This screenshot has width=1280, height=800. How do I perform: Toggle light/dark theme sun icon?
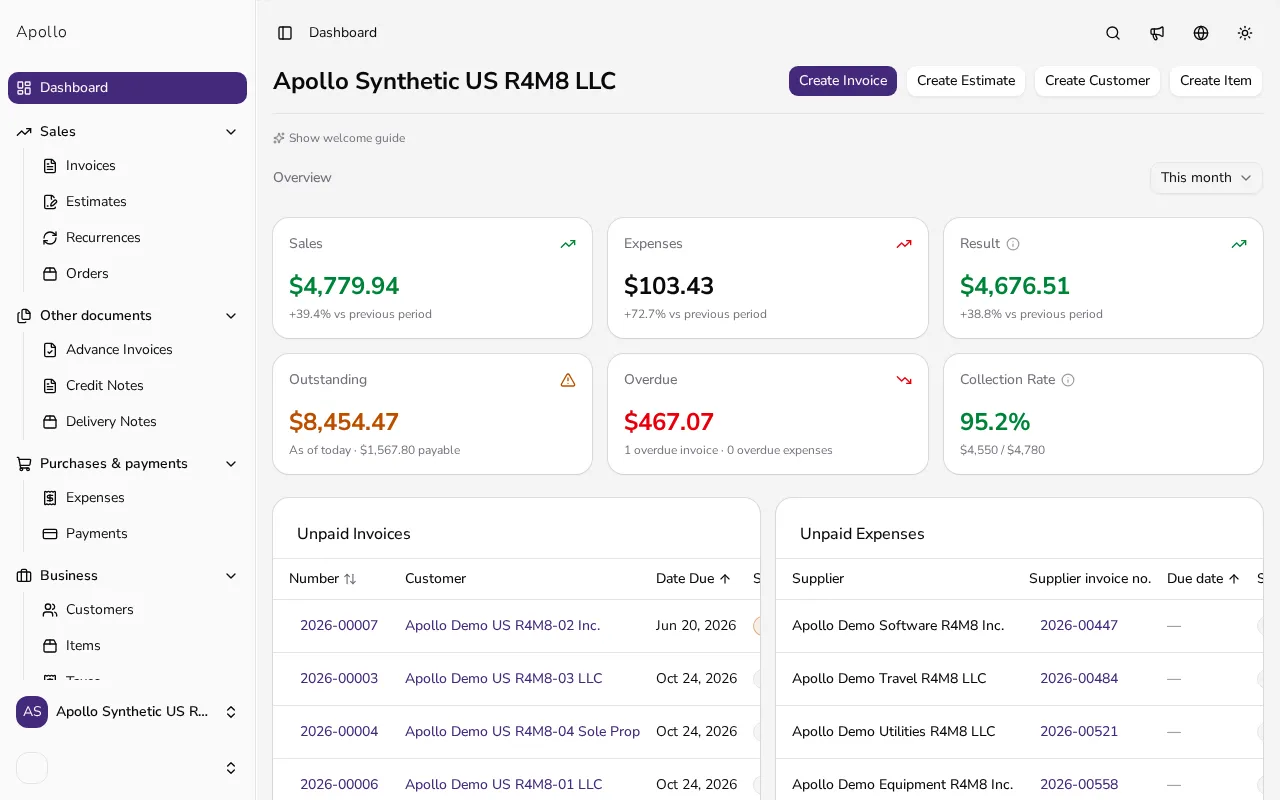[1245, 33]
